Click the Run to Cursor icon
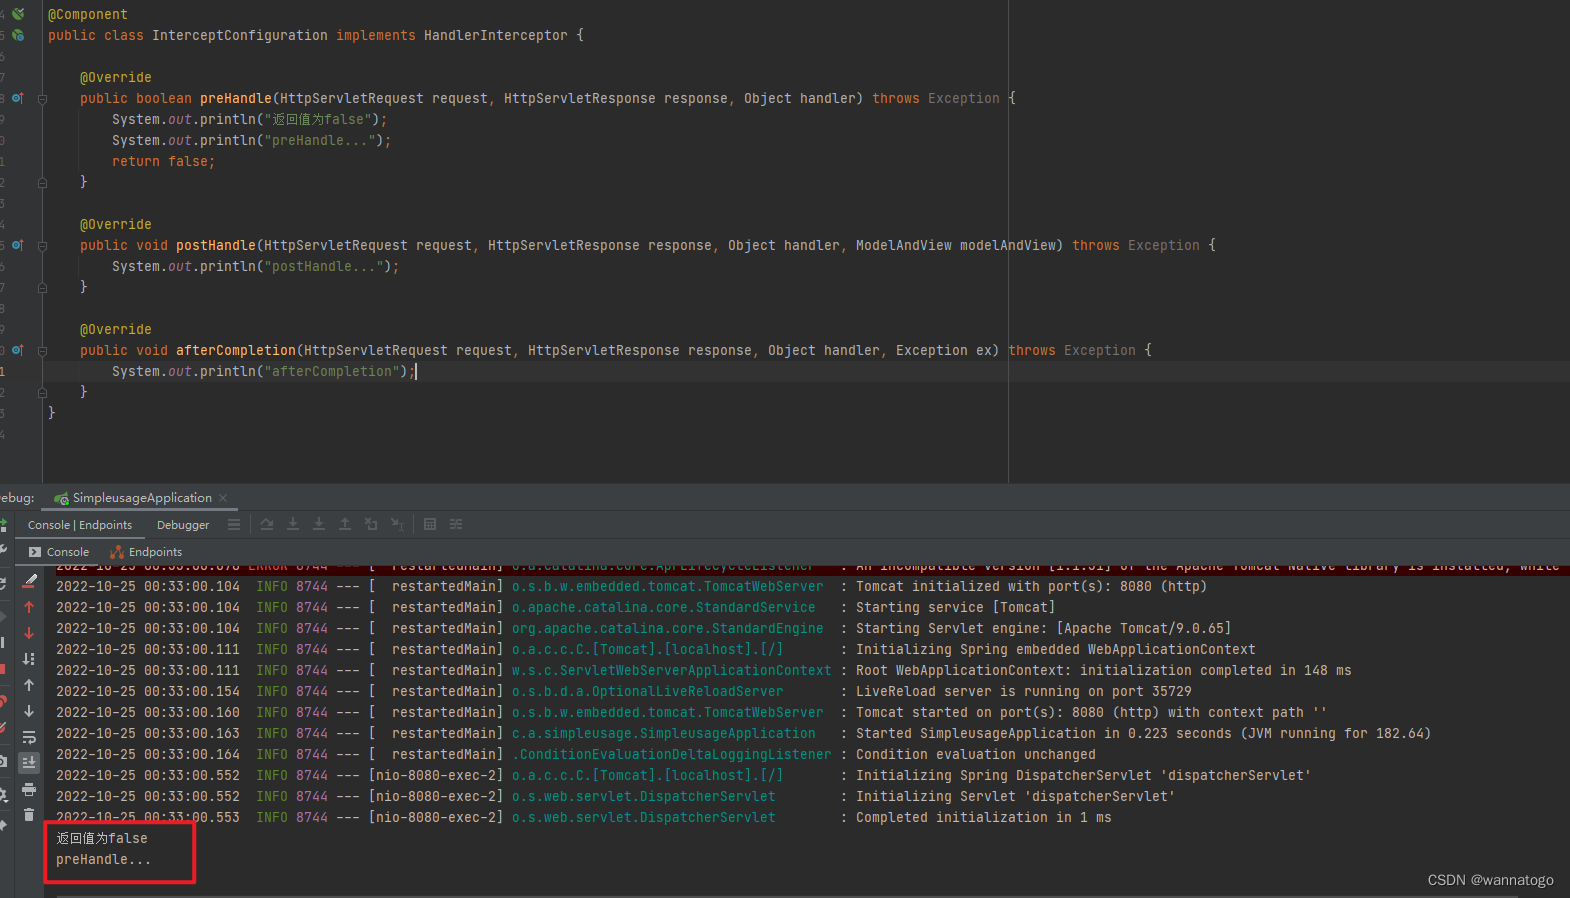This screenshot has width=1570, height=898. click(x=397, y=524)
